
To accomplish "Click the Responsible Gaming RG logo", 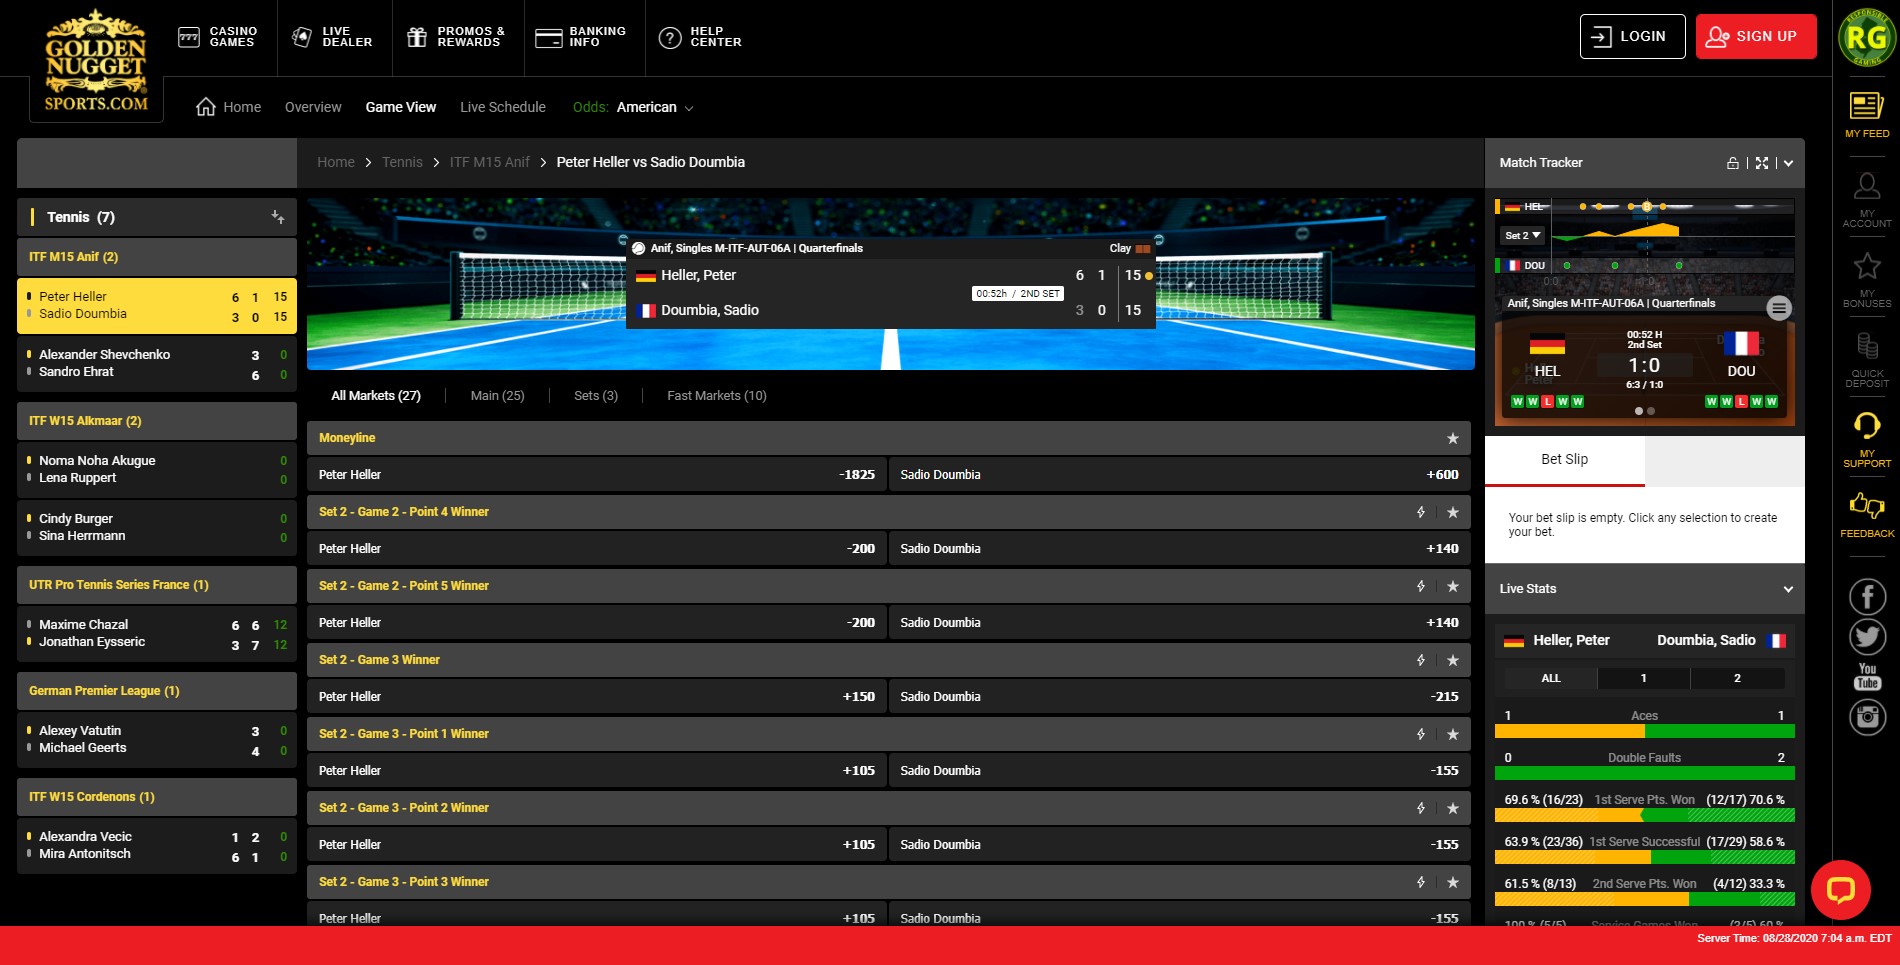I will point(1866,38).
